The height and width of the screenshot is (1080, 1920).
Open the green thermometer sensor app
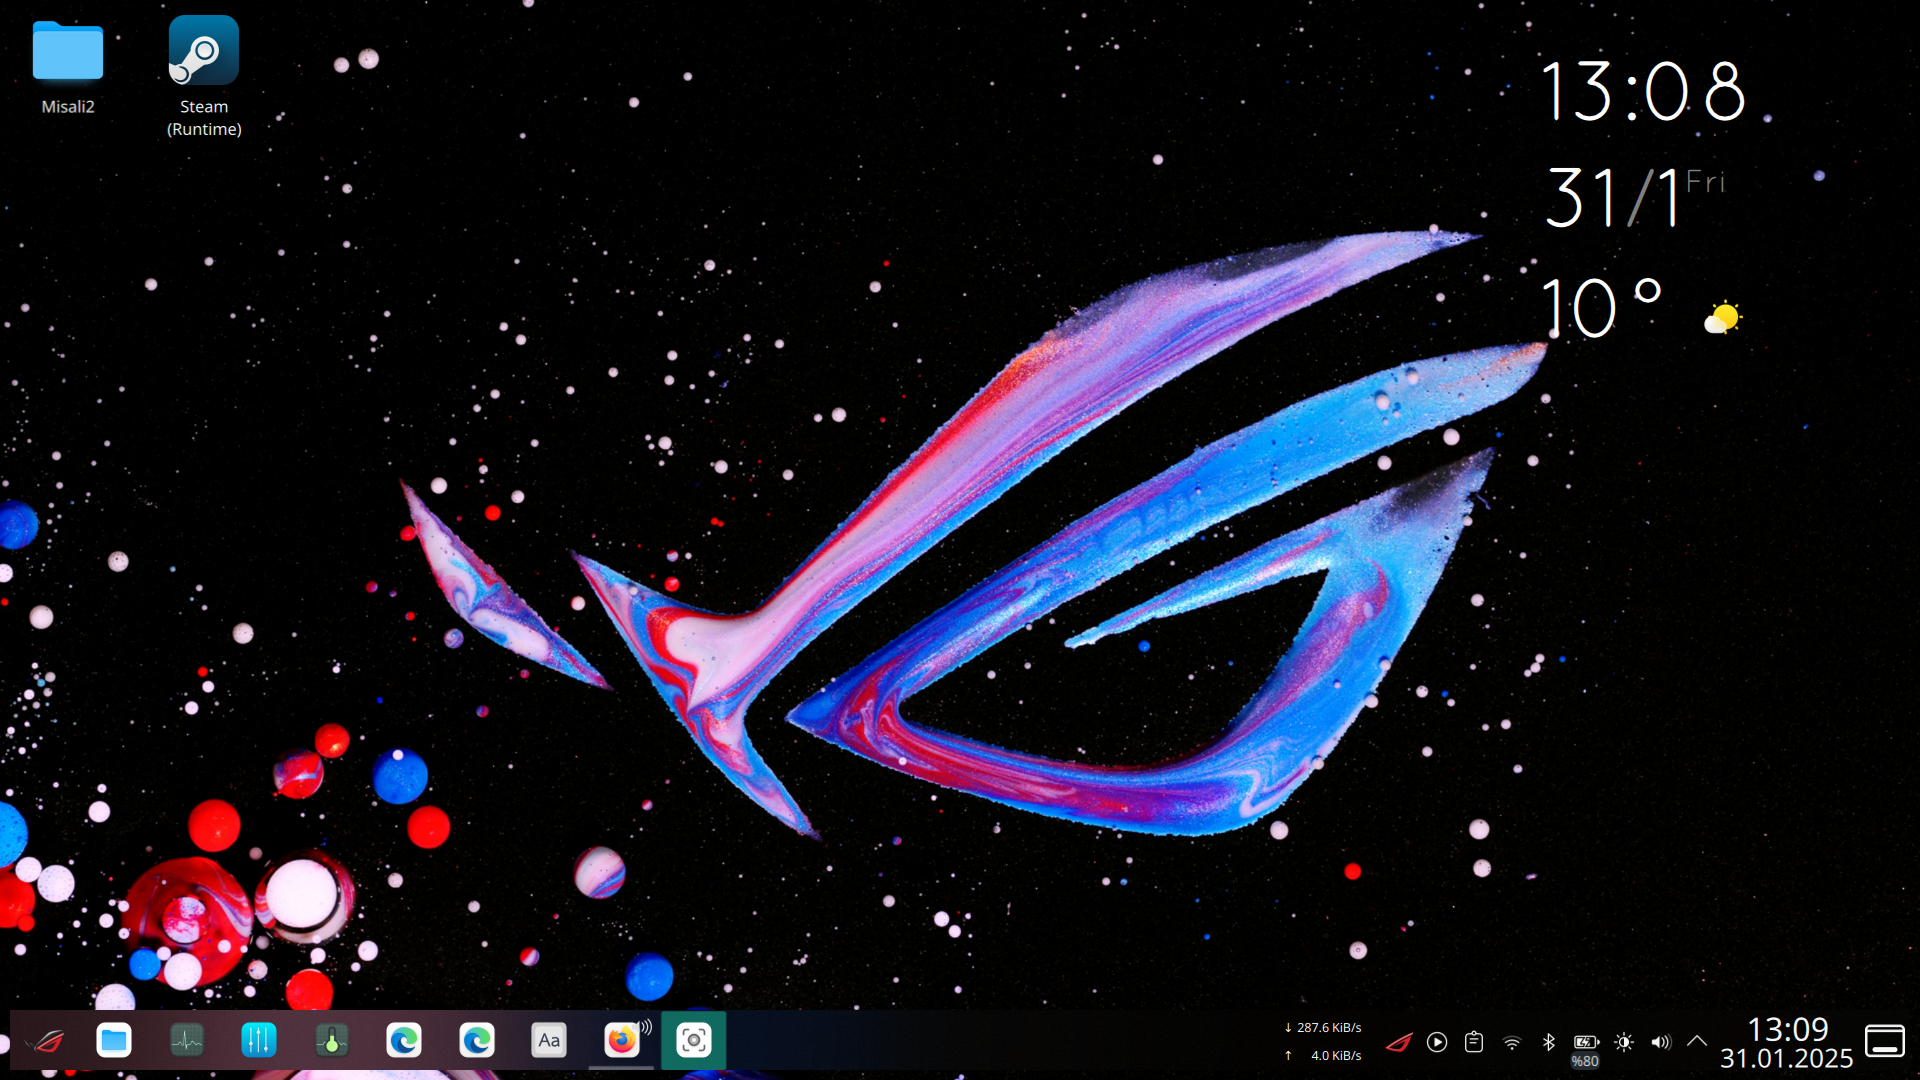click(x=331, y=1041)
